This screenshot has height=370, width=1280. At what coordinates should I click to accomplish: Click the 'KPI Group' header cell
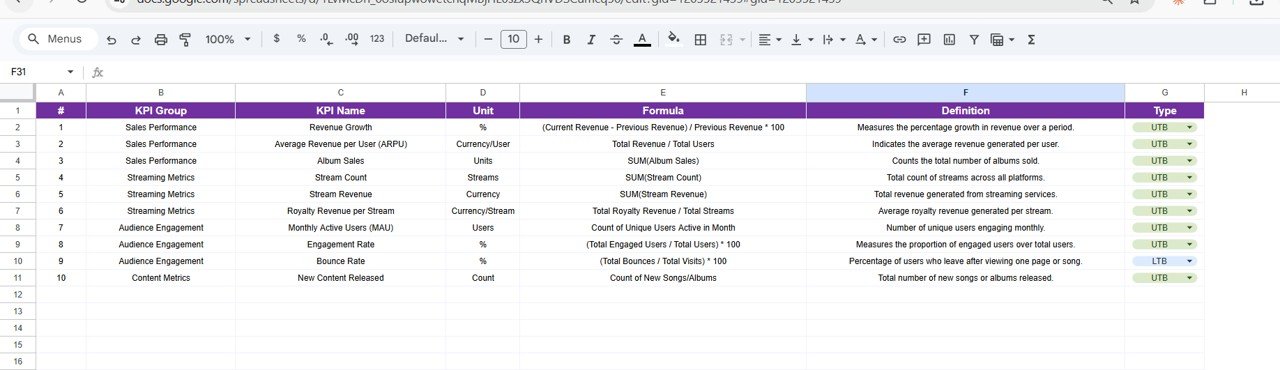click(x=161, y=111)
